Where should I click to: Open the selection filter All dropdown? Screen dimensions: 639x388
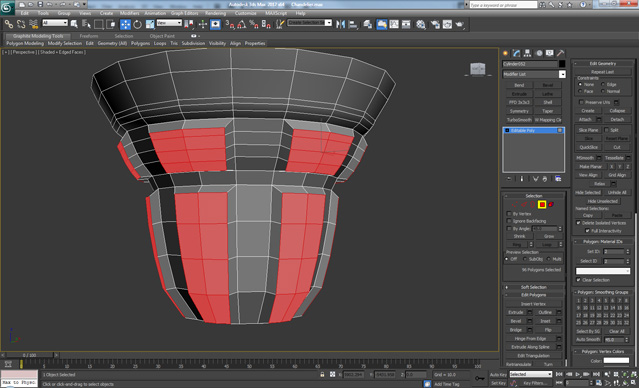coord(55,23)
